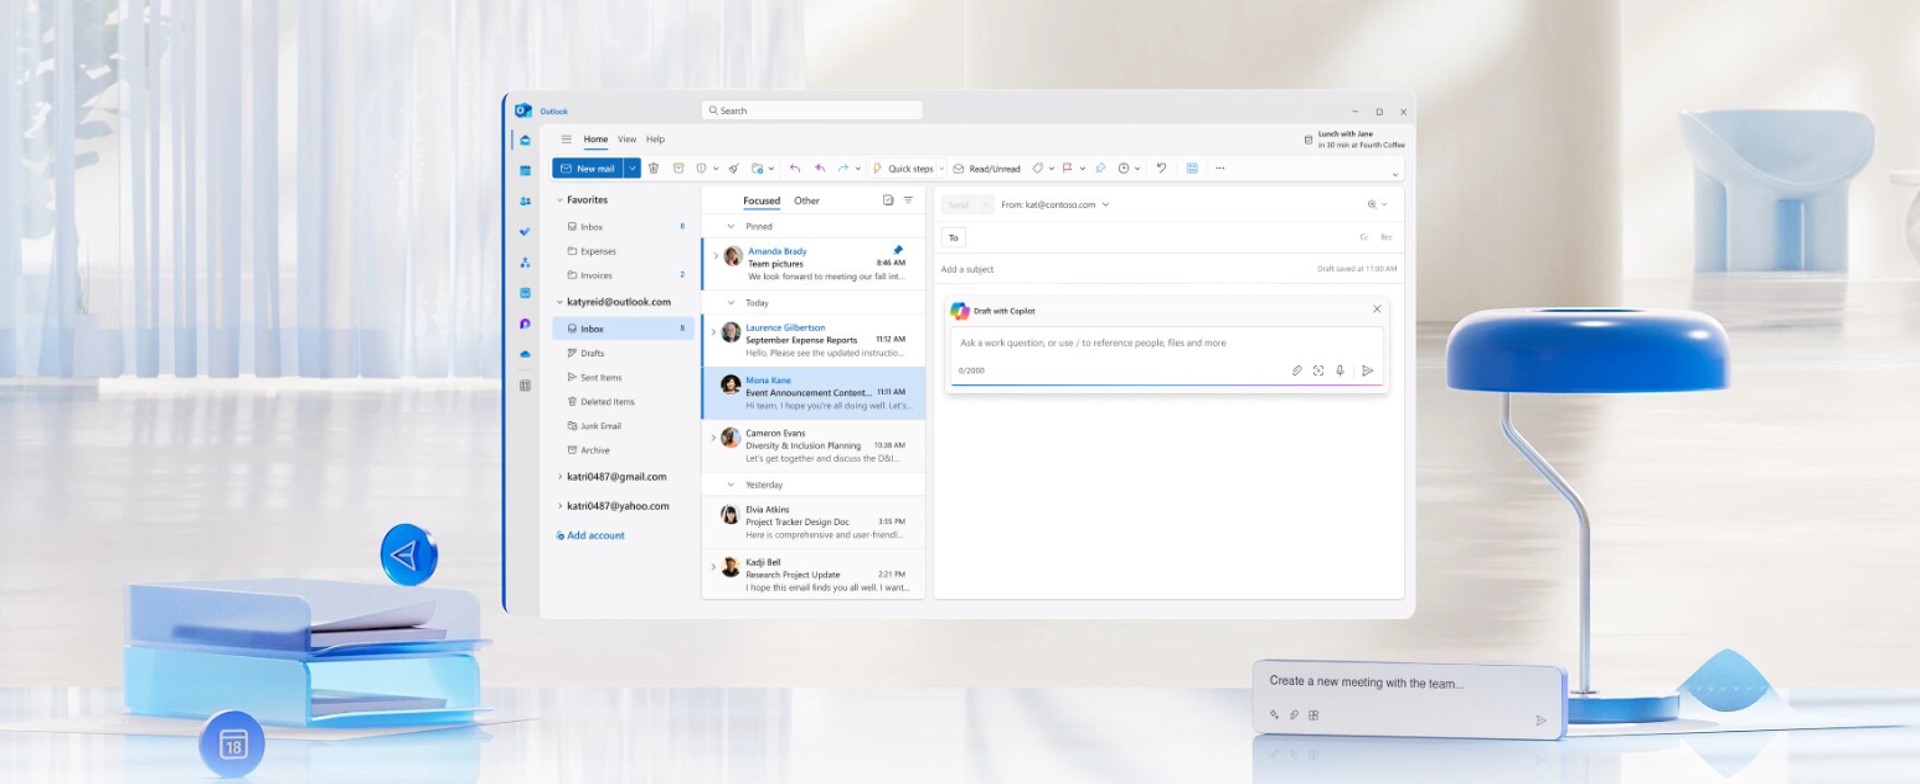Screen dimensions: 1920x784
Task: Expand the ribbon with bottom-right chevron
Action: point(1395,175)
